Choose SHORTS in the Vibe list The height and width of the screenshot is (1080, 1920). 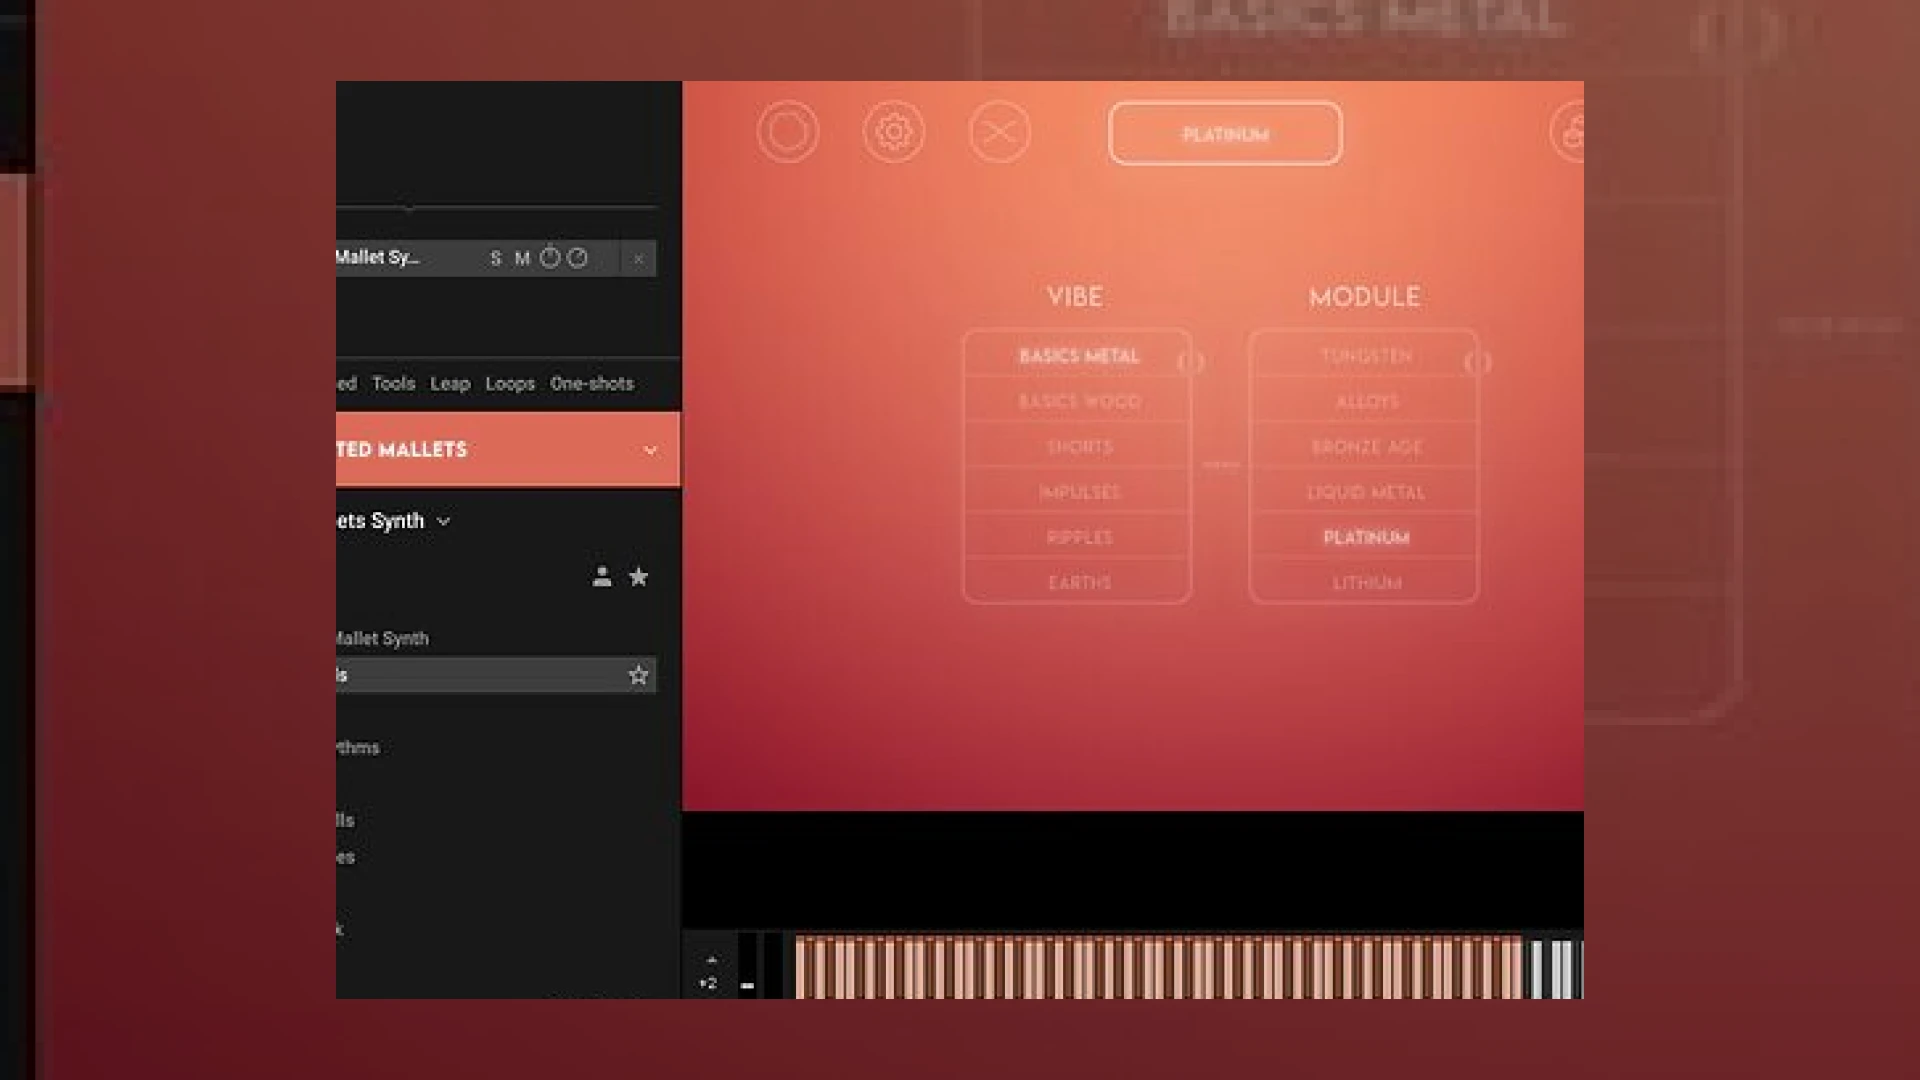point(1078,446)
